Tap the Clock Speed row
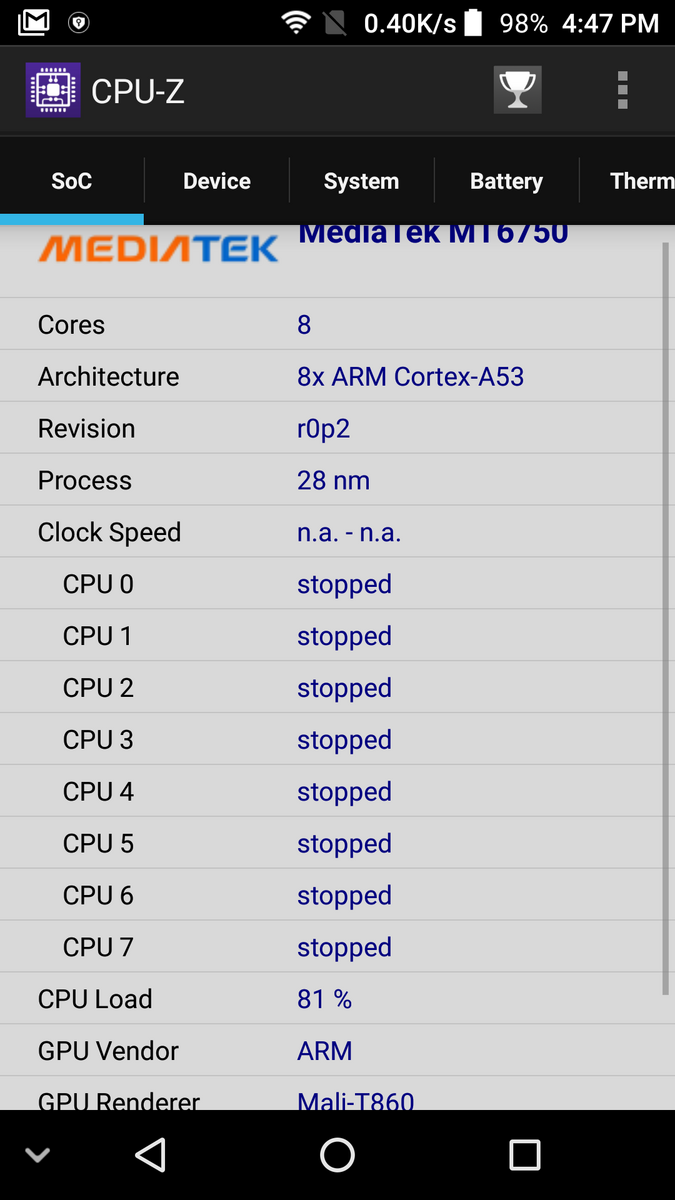The width and height of the screenshot is (675, 1200). tap(330, 532)
